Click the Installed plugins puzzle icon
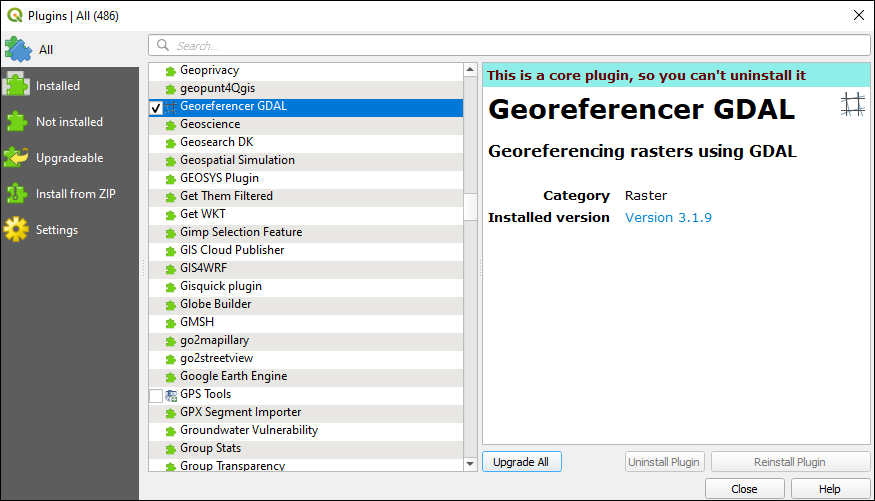 17,85
